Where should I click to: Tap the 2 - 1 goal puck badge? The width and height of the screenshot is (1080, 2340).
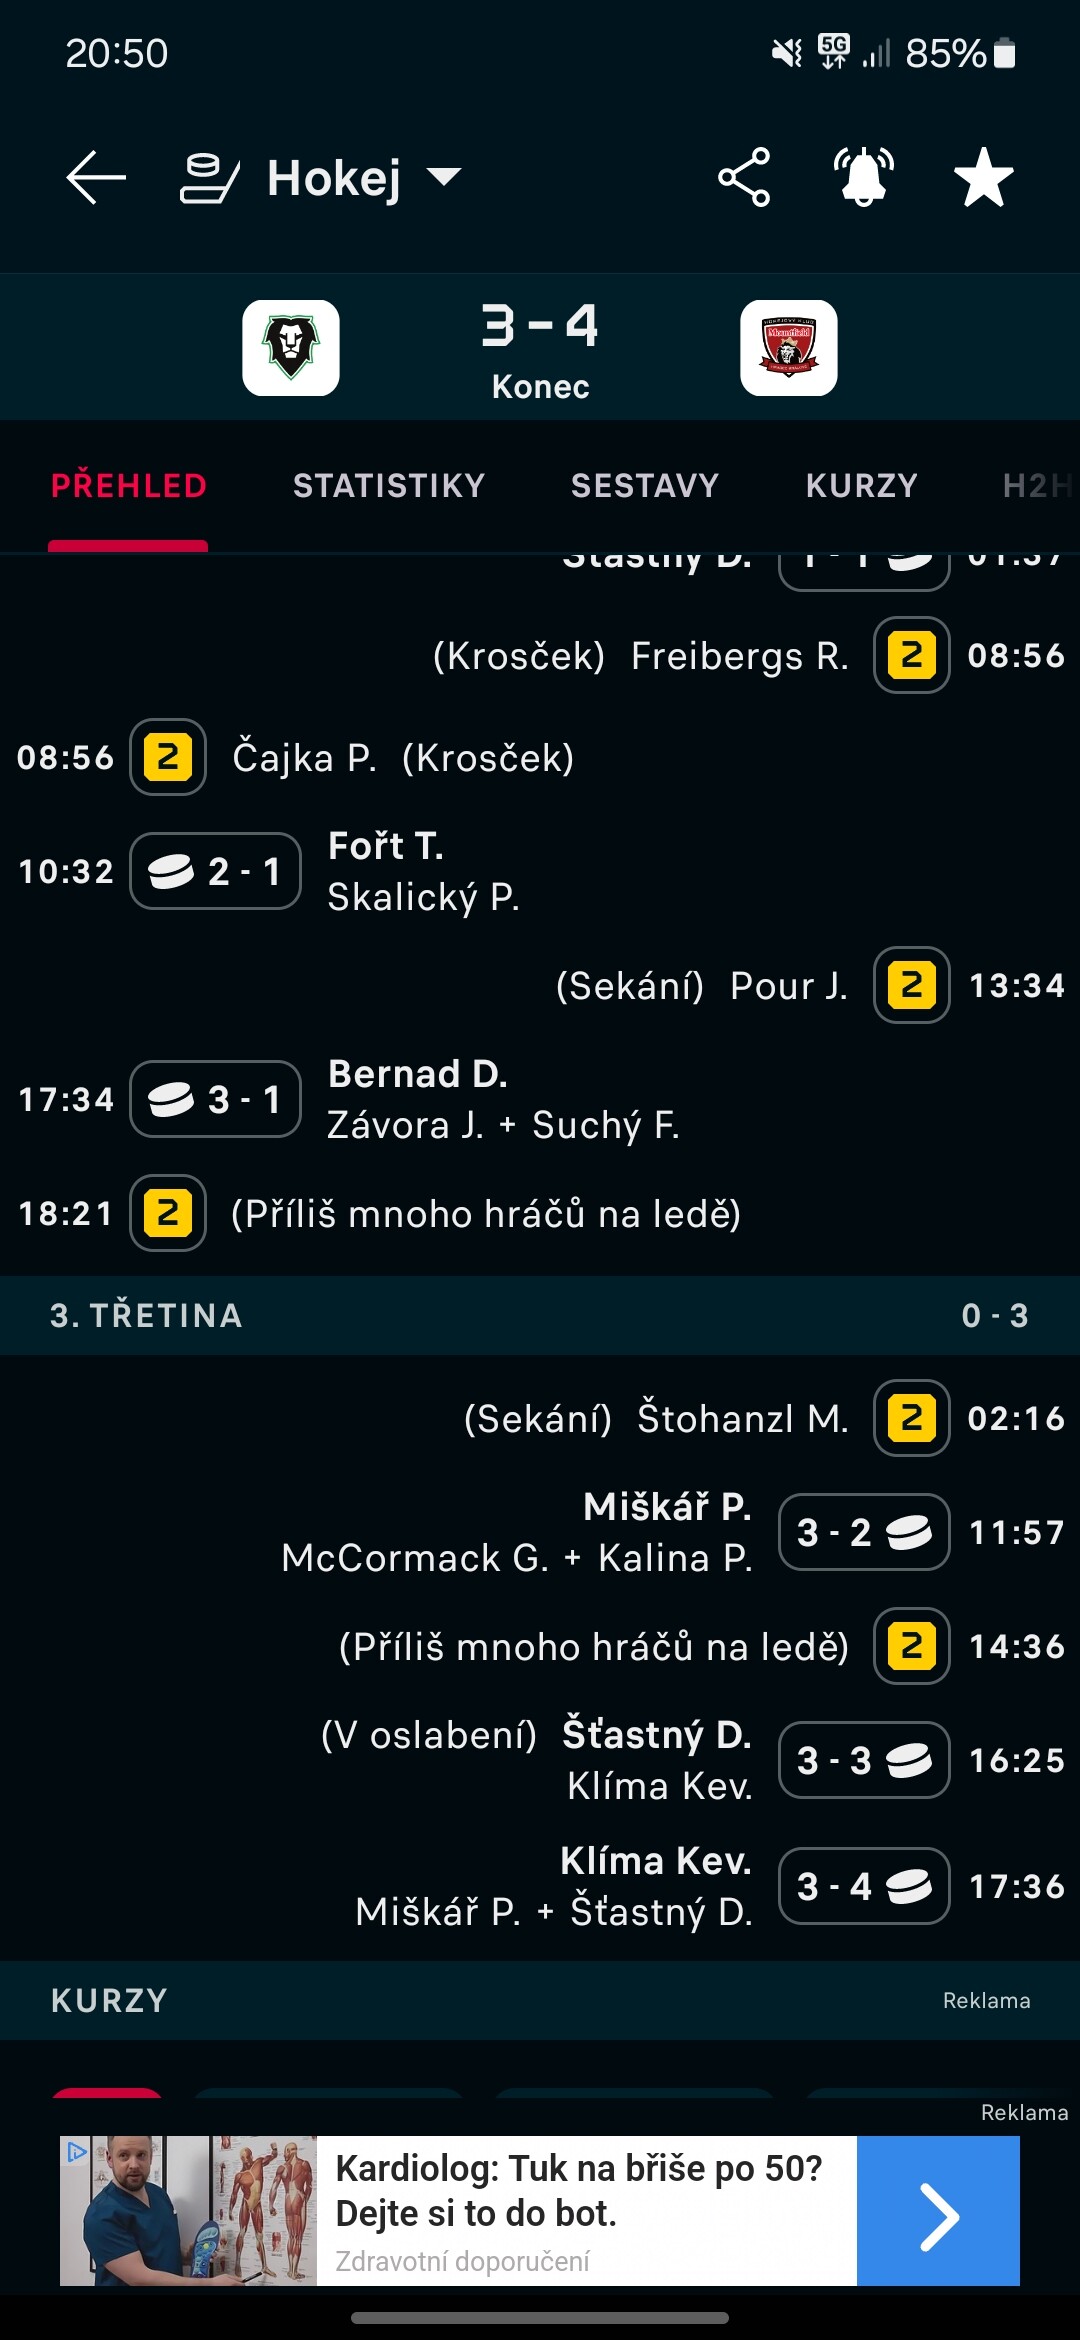[x=216, y=871]
